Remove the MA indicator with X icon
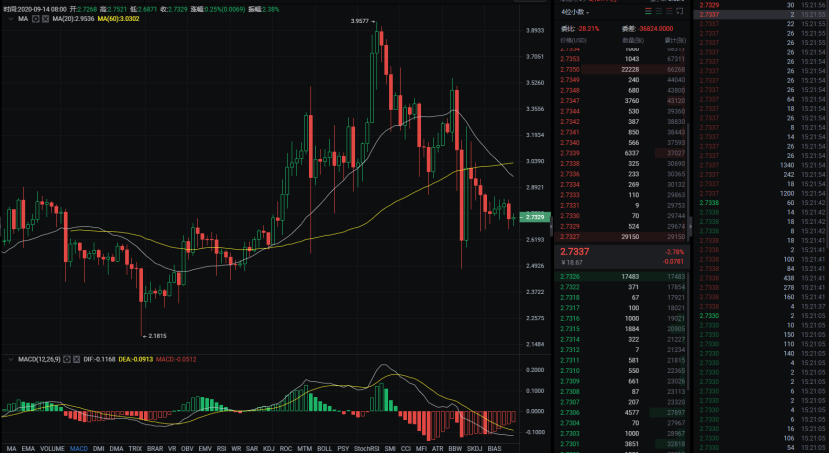This screenshot has width=829, height=454. (x=45, y=18)
